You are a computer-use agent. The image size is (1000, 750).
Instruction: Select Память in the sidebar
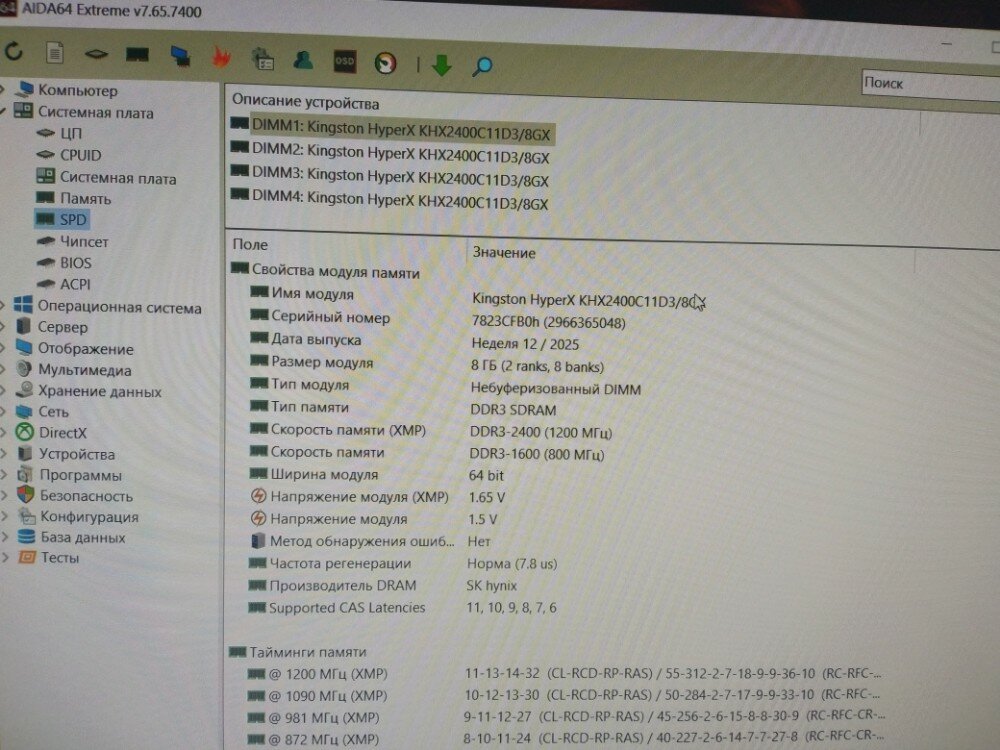[85, 199]
